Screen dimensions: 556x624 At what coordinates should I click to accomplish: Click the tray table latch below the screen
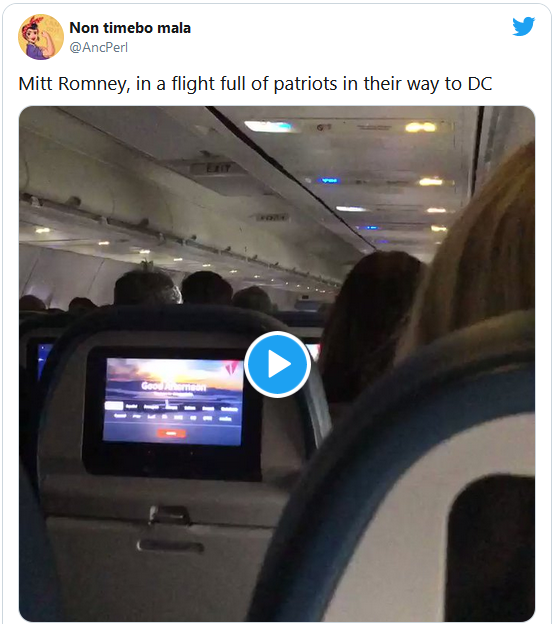170,515
